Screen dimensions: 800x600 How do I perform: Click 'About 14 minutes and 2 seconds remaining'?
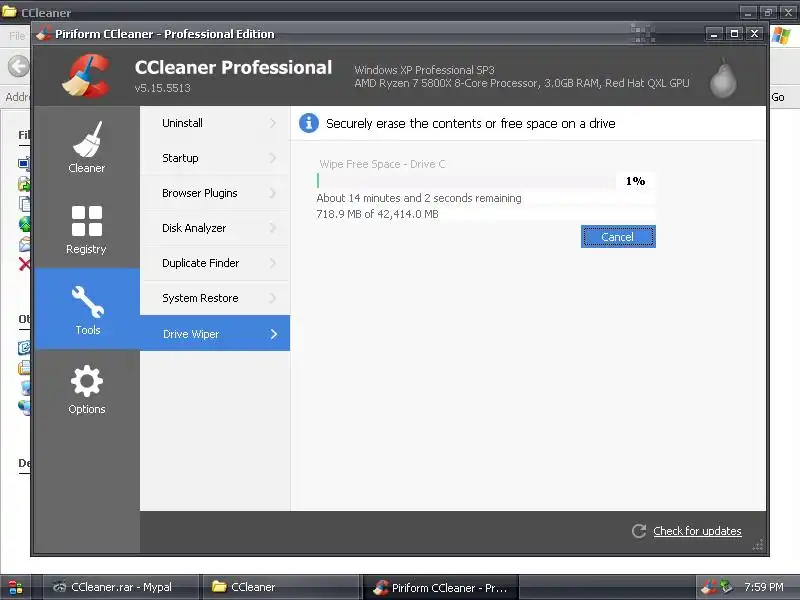click(419, 198)
